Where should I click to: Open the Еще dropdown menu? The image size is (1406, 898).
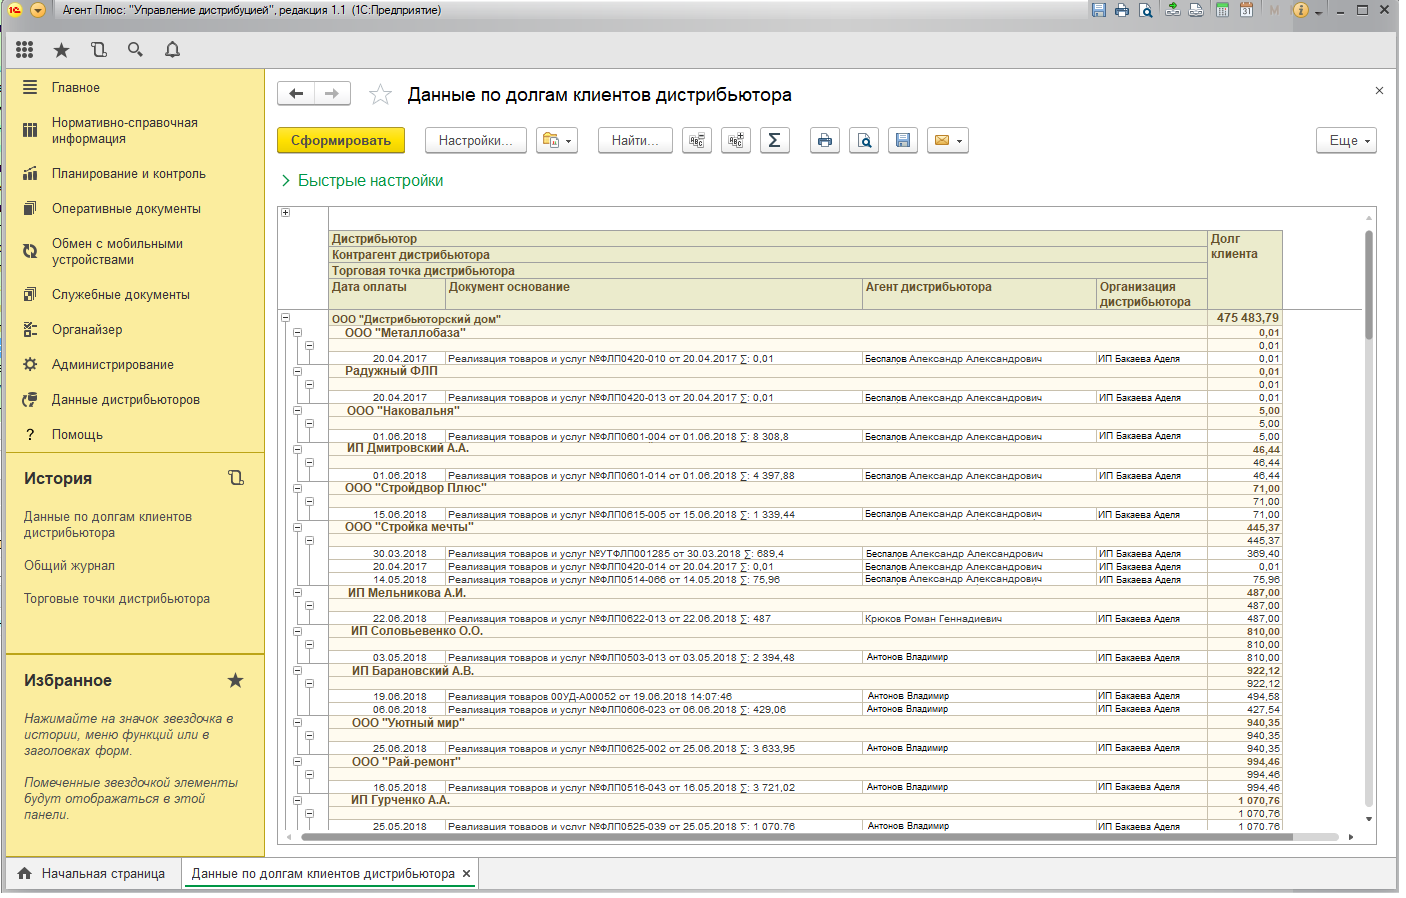pyautogui.click(x=1346, y=140)
